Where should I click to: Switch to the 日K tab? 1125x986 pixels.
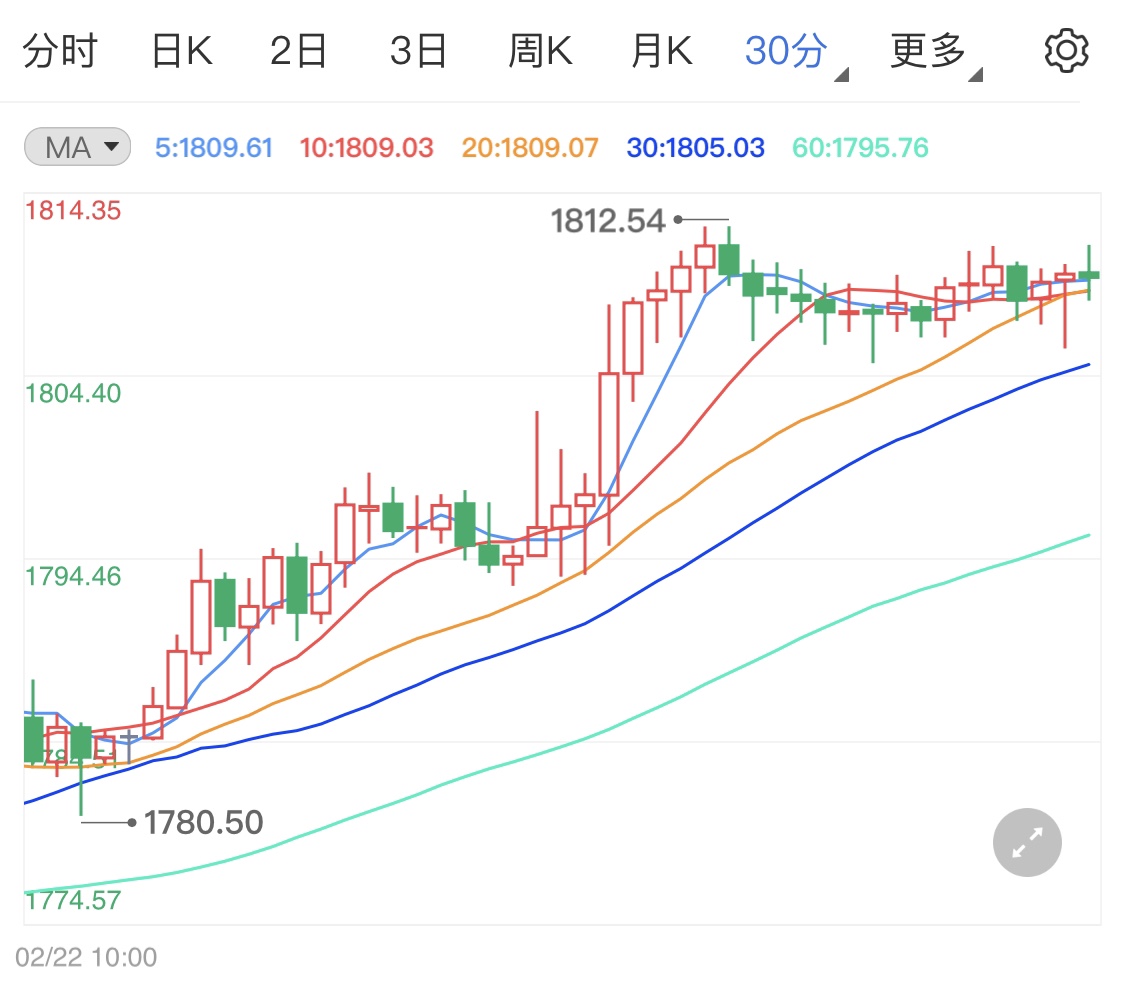pyautogui.click(x=182, y=51)
